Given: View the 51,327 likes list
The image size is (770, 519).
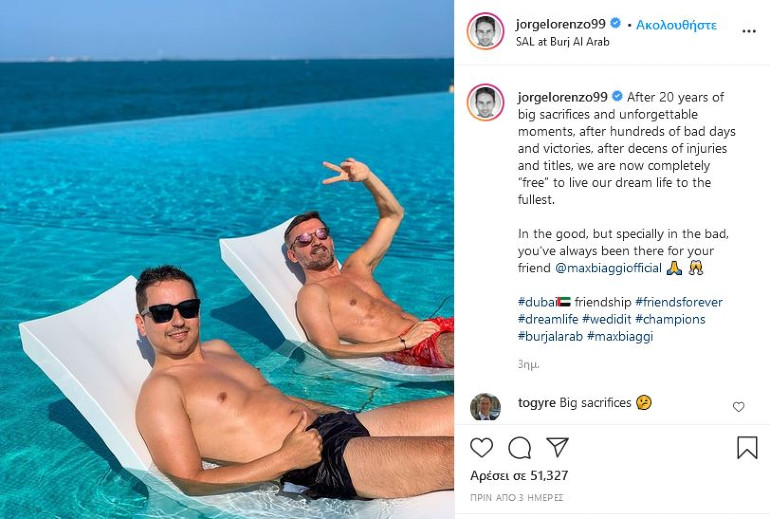Looking at the screenshot, I should 519,475.
